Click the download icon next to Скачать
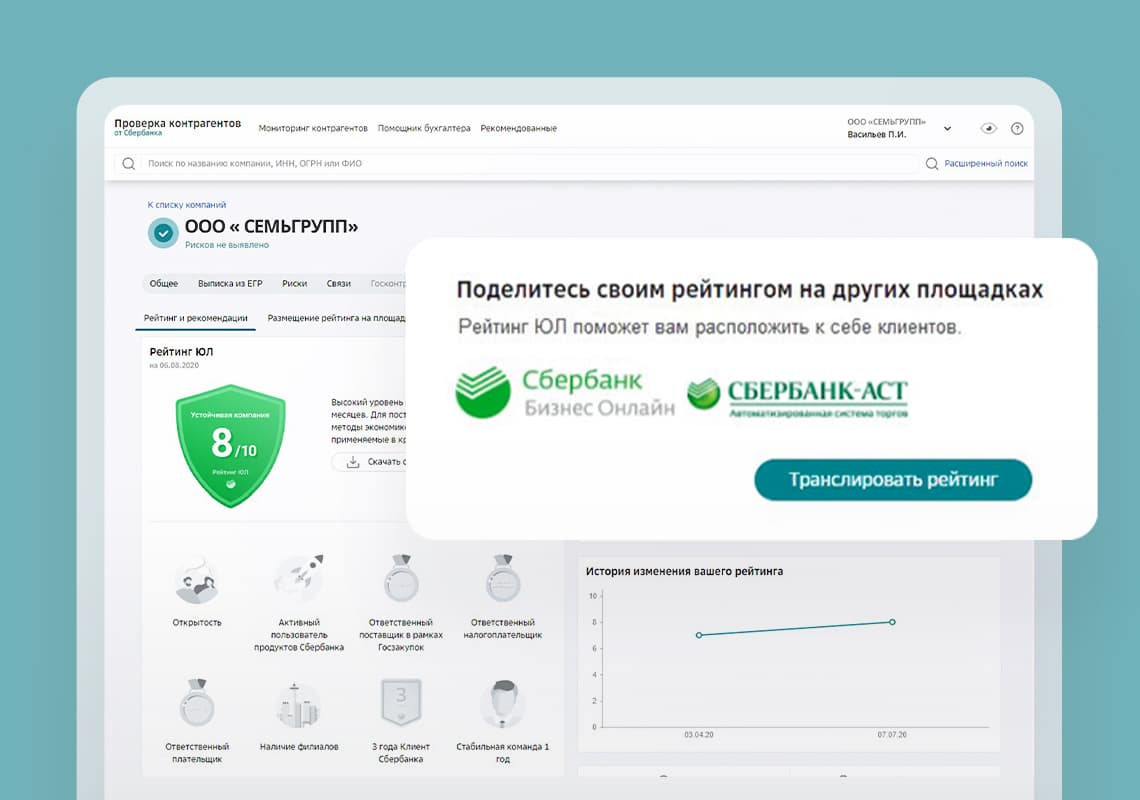The image size is (1140, 800). coord(353,462)
